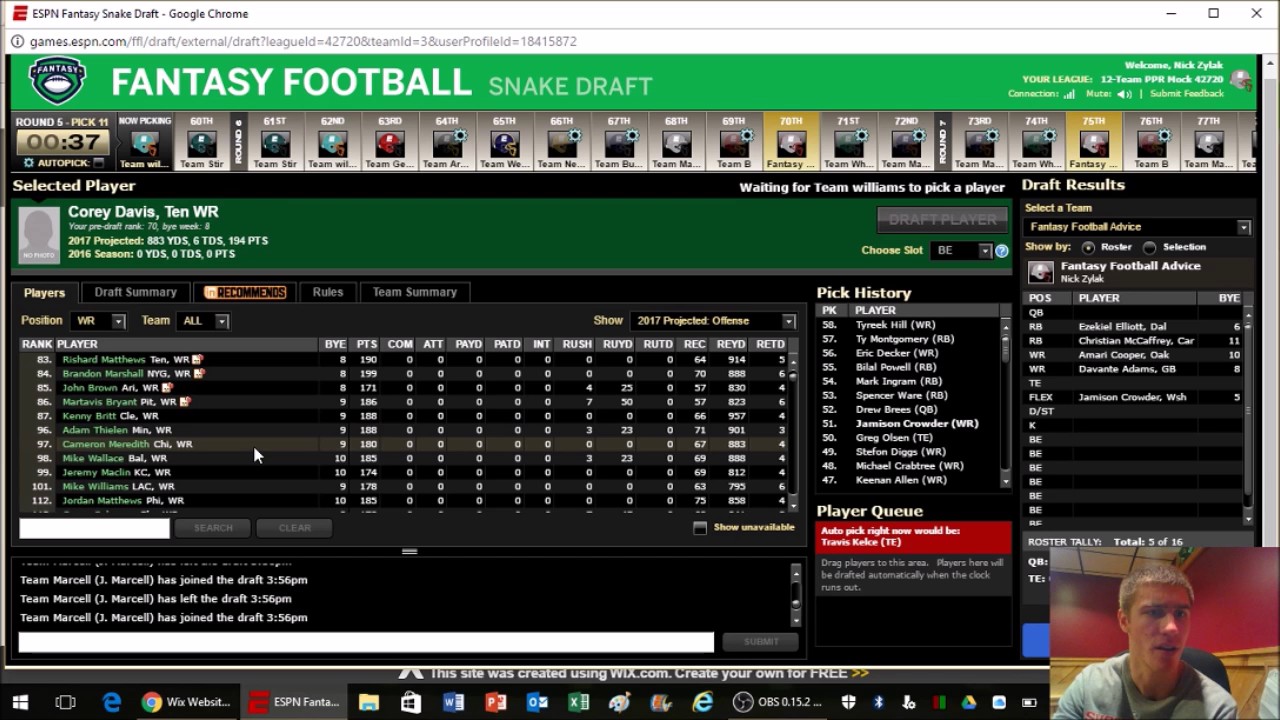Click Fantasy Football Advice team helmet logo

[1041, 272]
